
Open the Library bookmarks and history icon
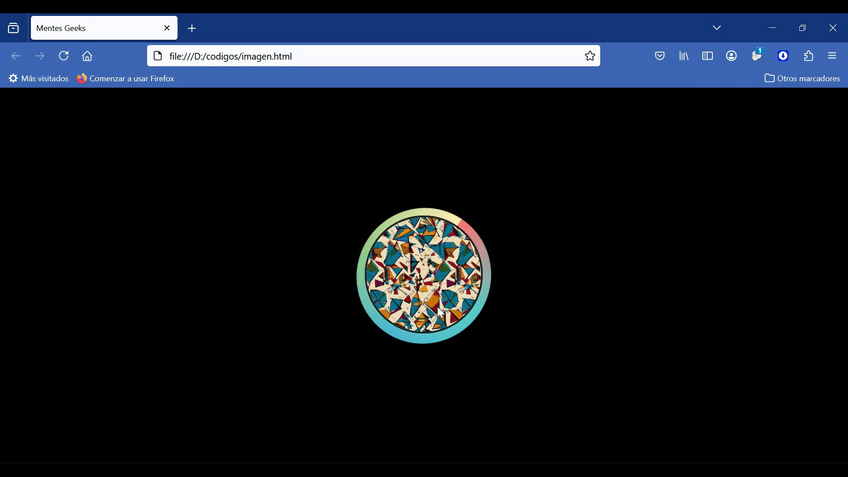click(684, 56)
